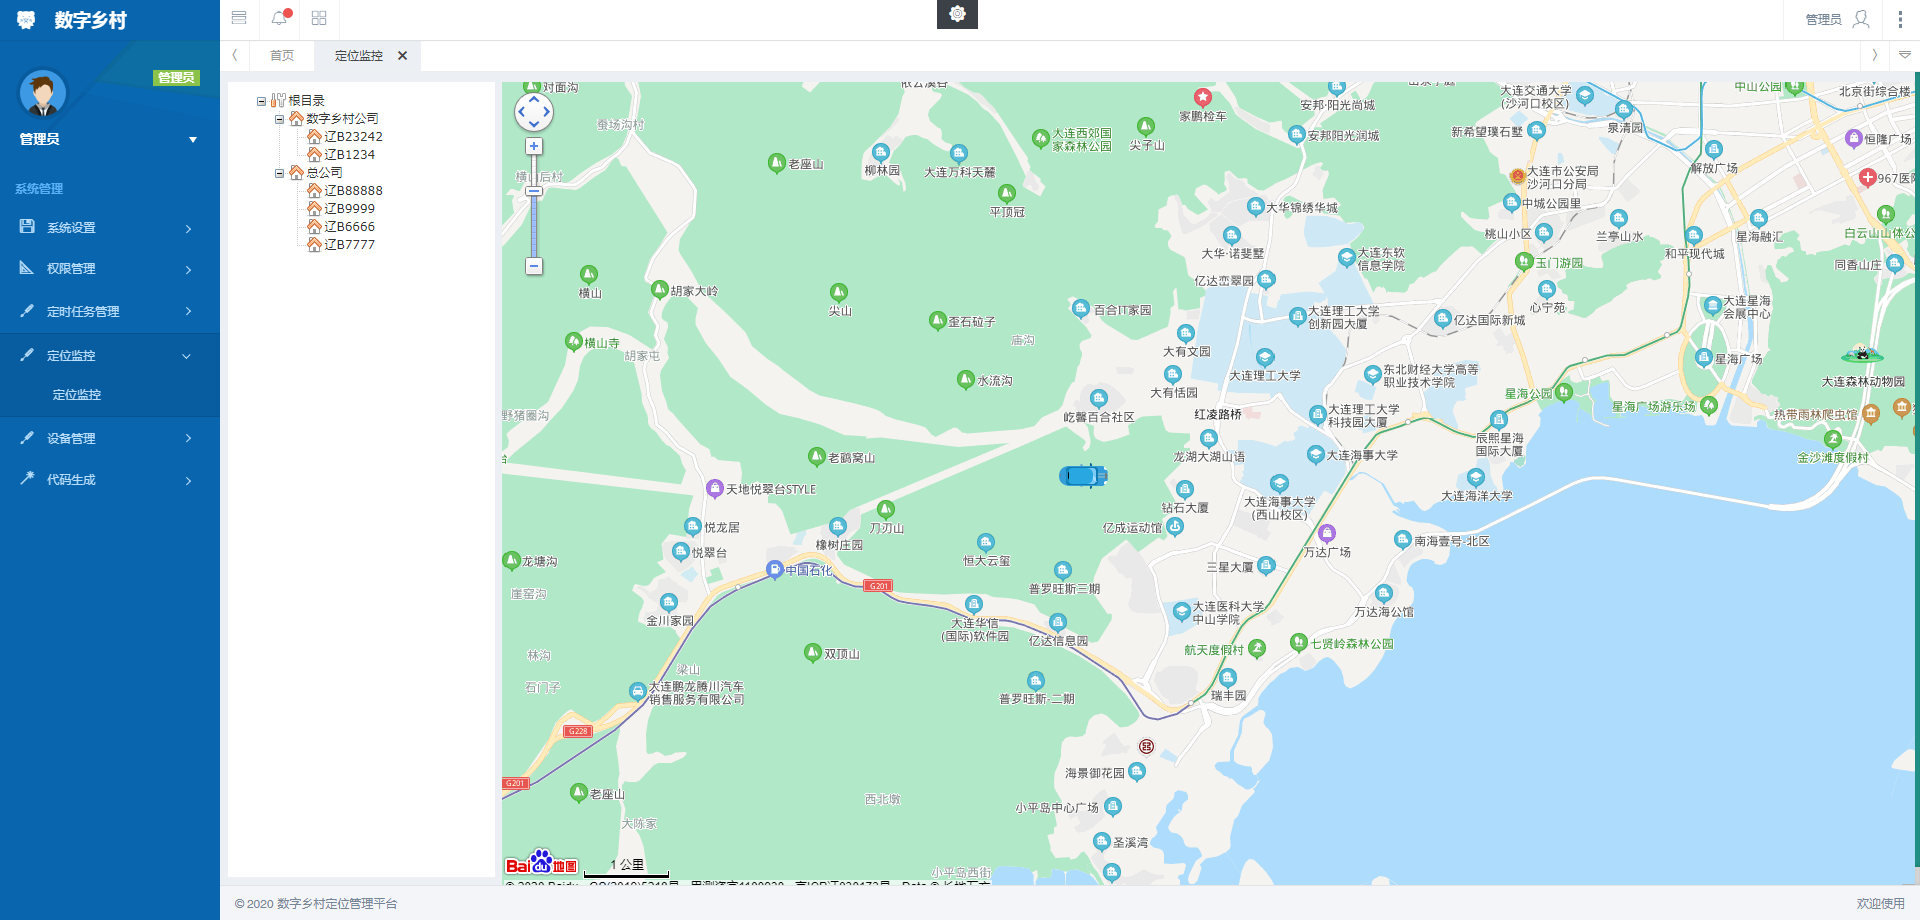Click the 七贤岭森林公园 marker
Screen dimensions: 1920x920
(1299, 642)
